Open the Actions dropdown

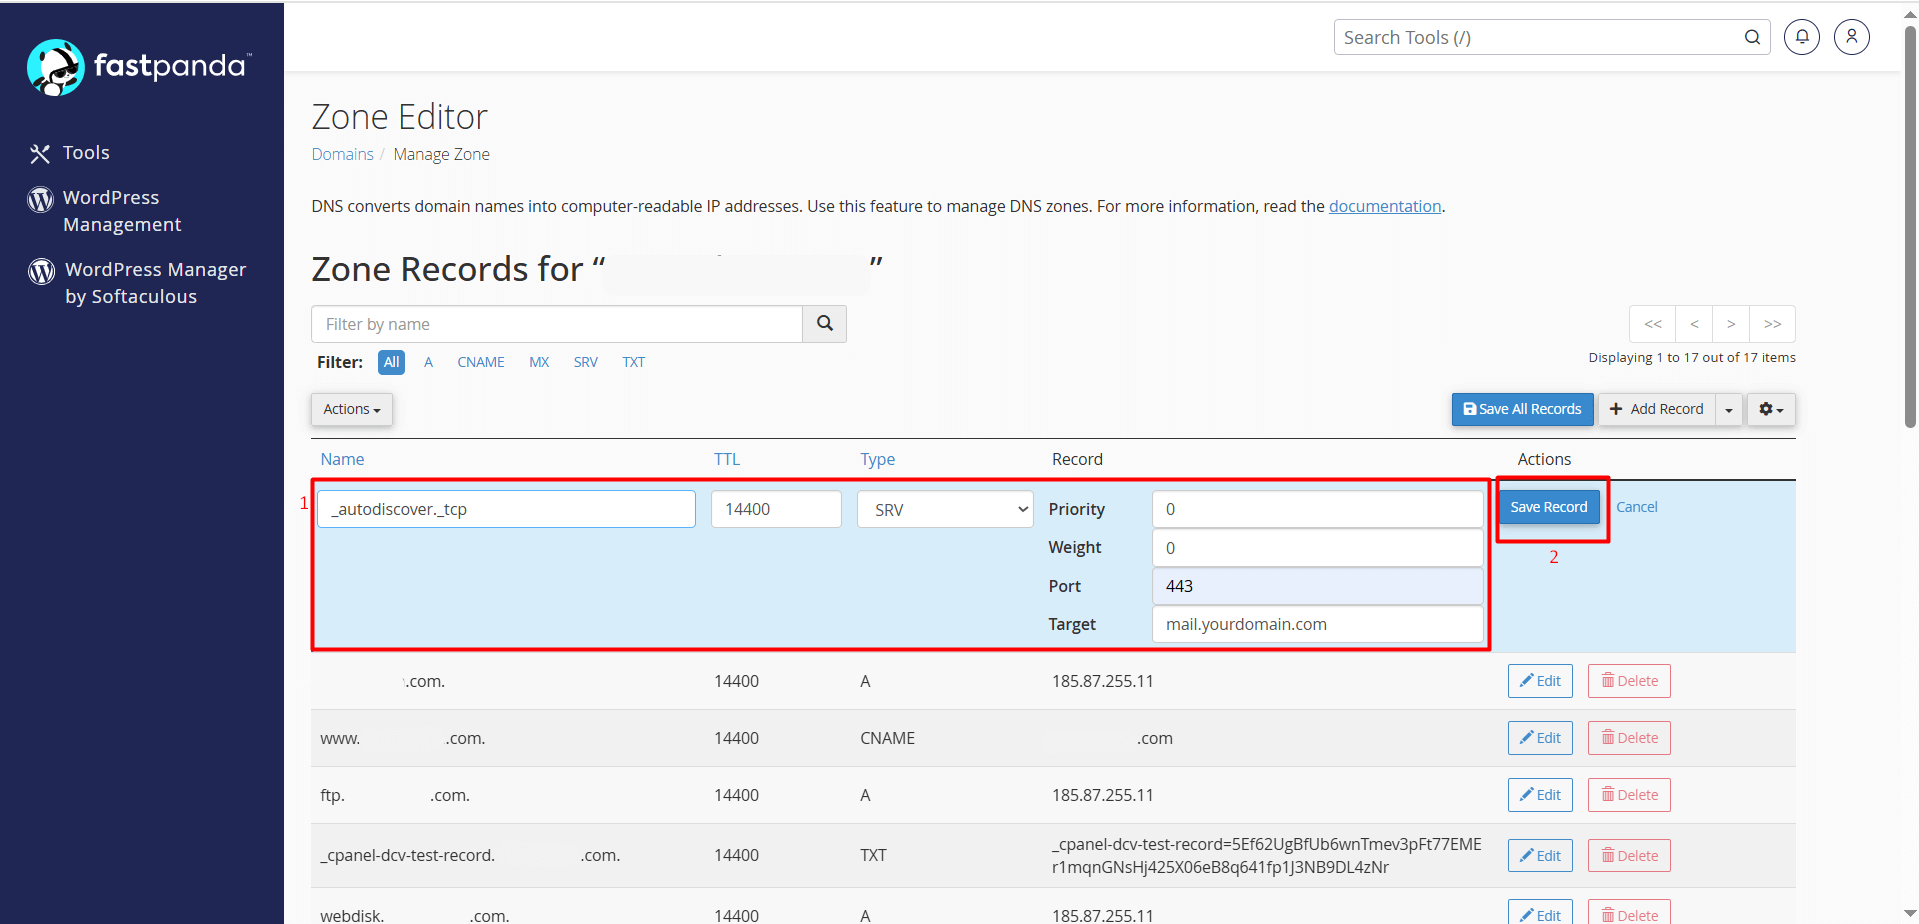(352, 409)
